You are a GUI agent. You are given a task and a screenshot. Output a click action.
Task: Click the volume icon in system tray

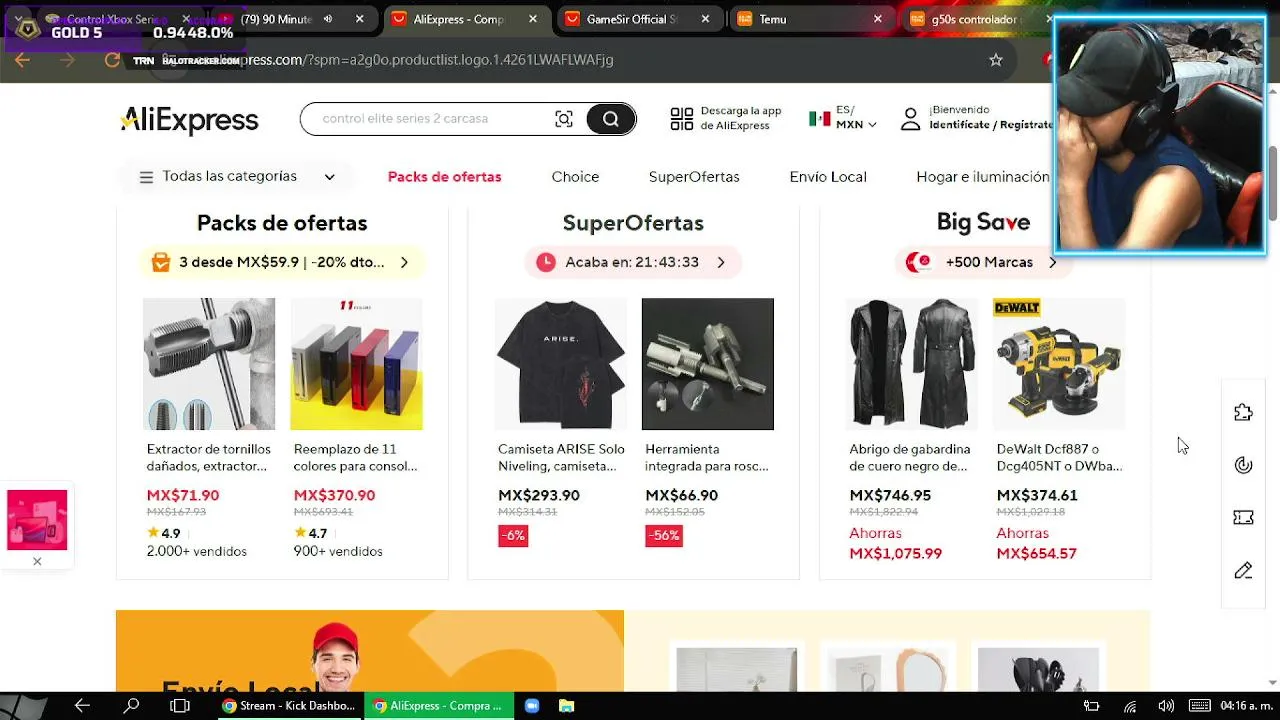(x=1165, y=706)
